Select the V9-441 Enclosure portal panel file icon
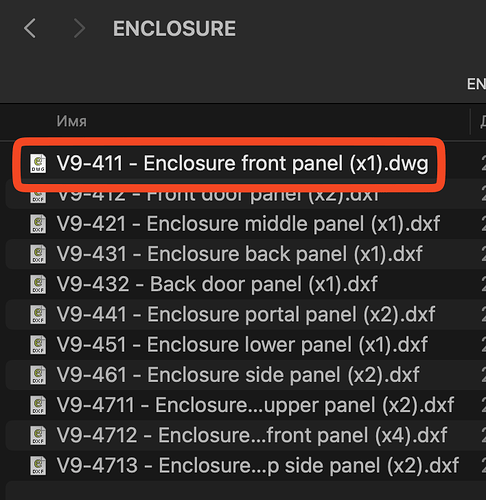The image size is (486, 500). coord(38,314)
